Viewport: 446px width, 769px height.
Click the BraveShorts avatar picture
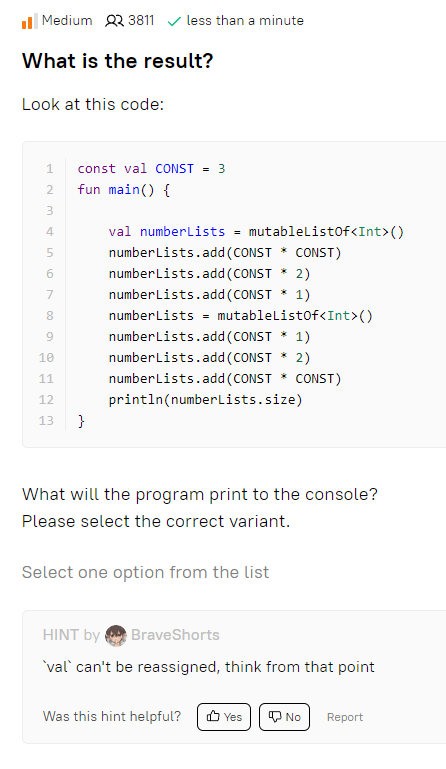tap(116, 635)
